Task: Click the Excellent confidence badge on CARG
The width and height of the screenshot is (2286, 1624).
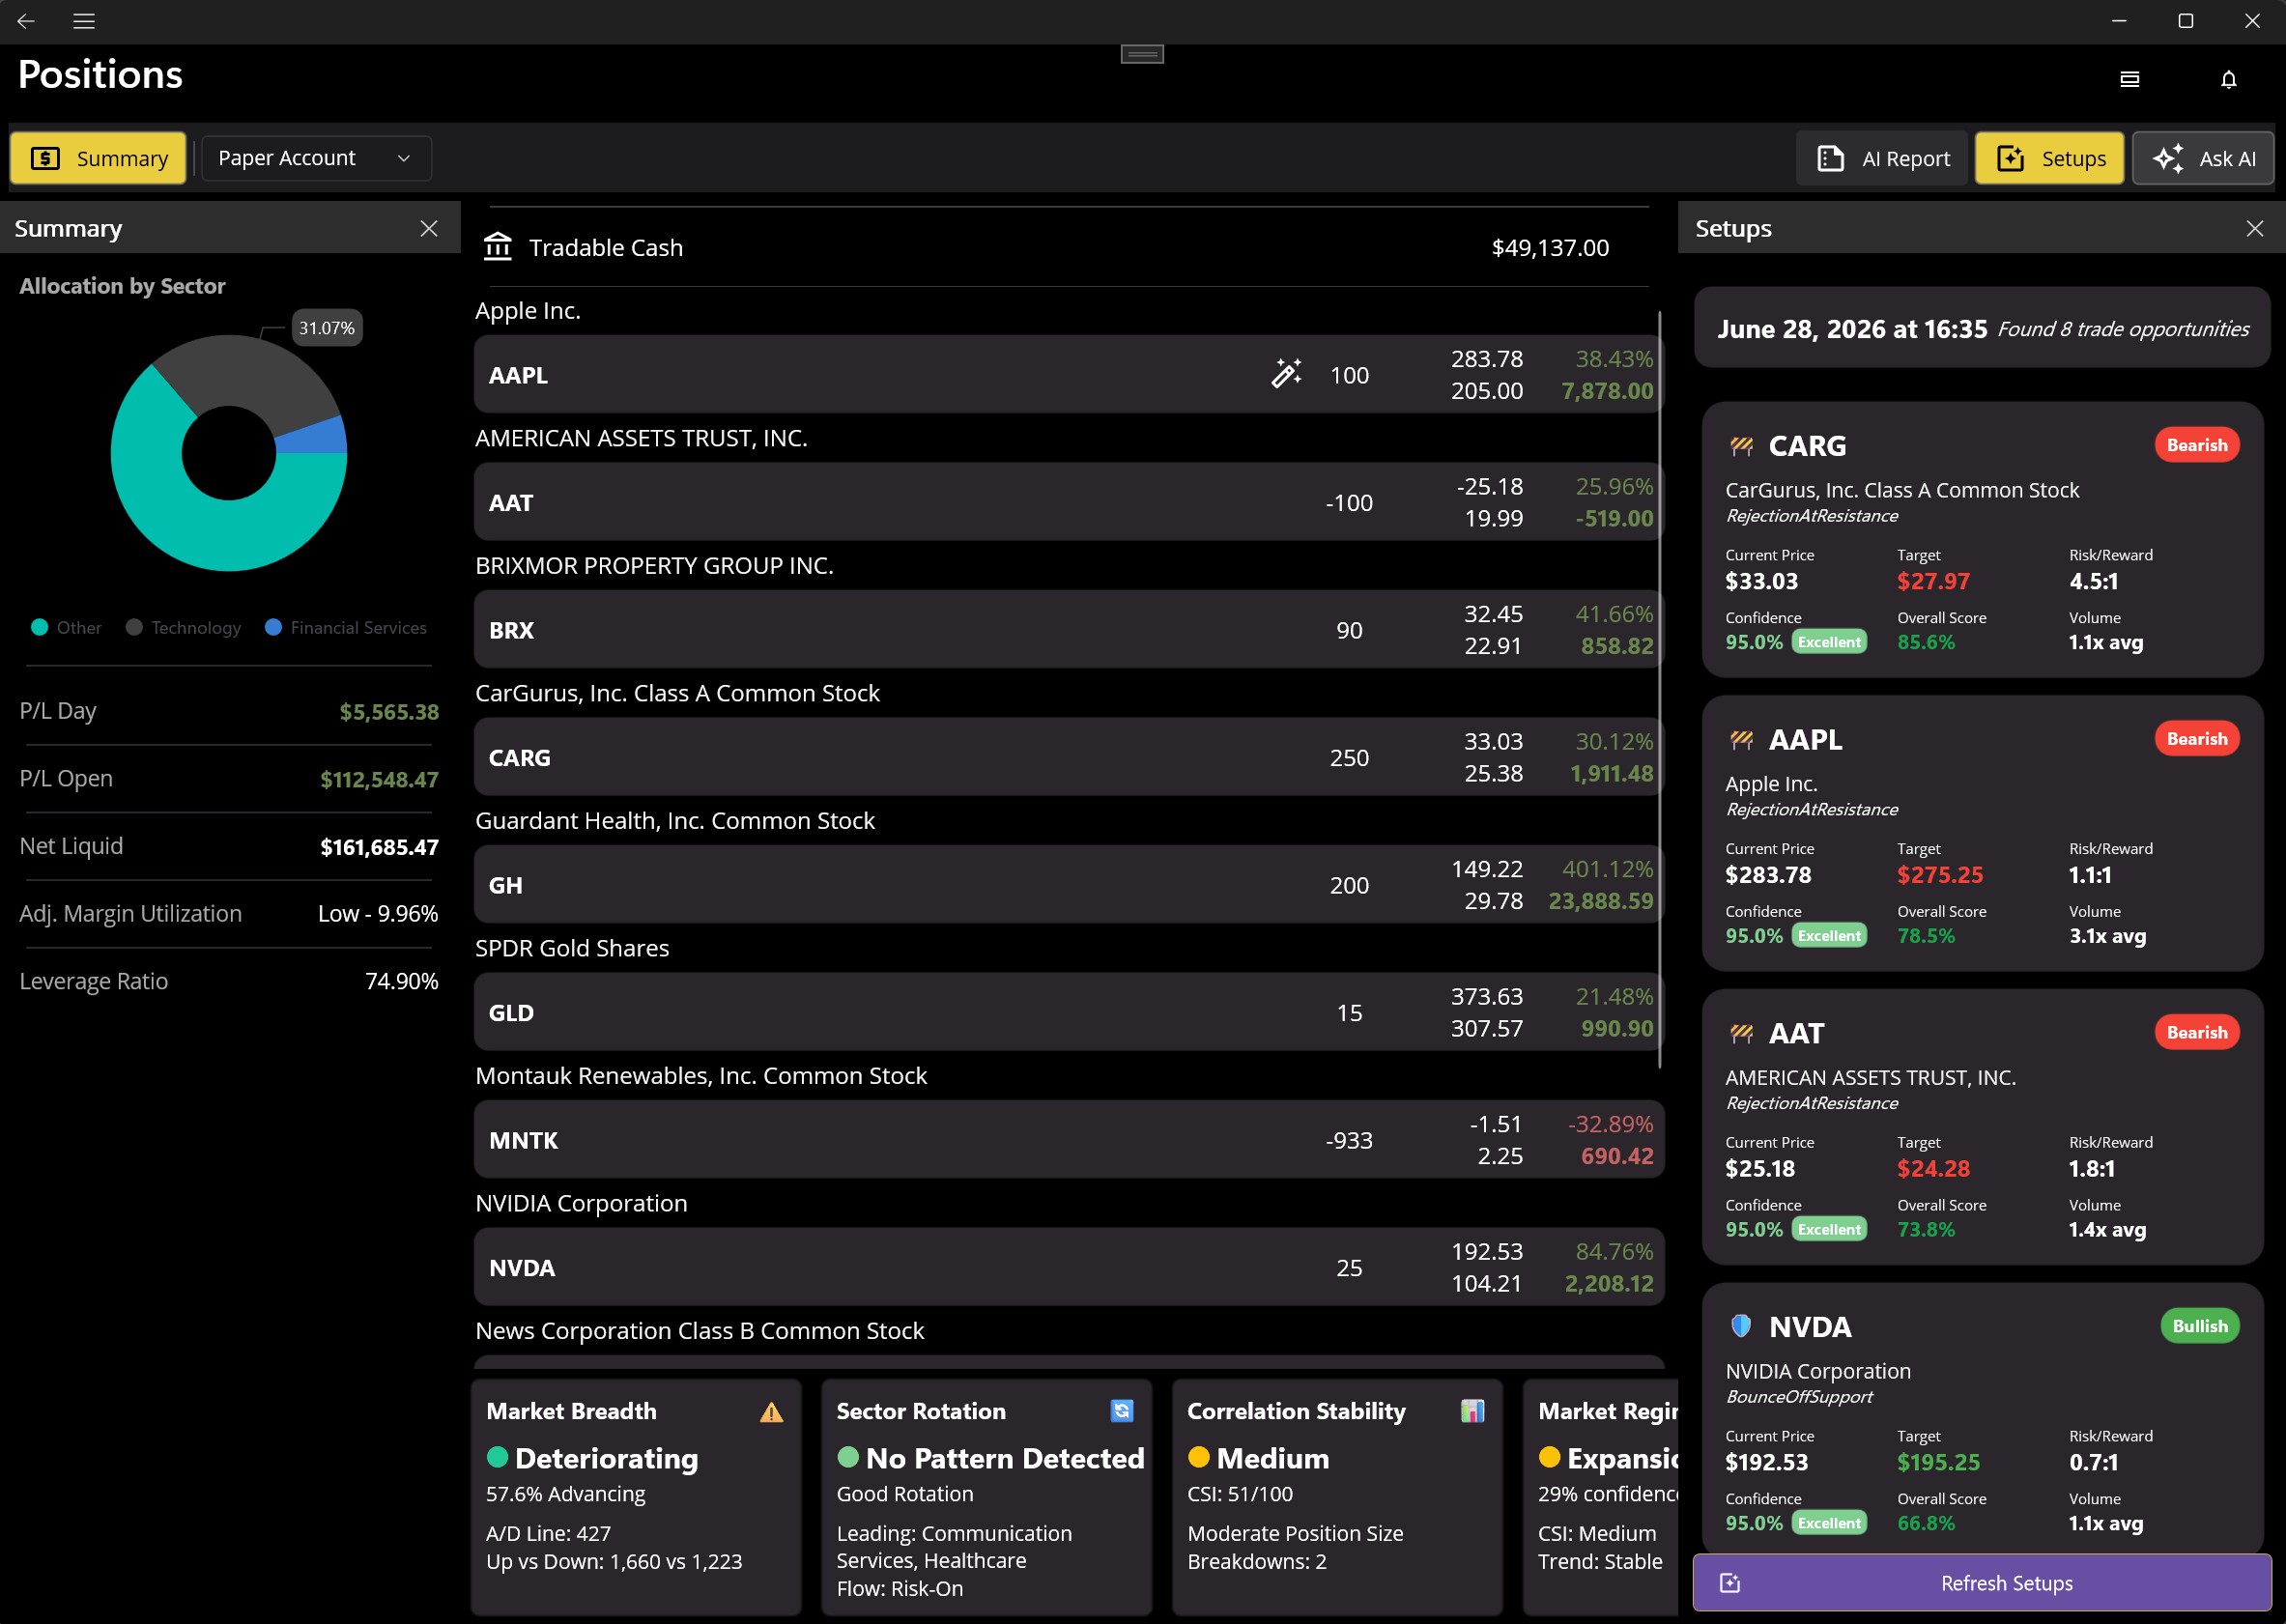Action: (x=1829, y=642)
